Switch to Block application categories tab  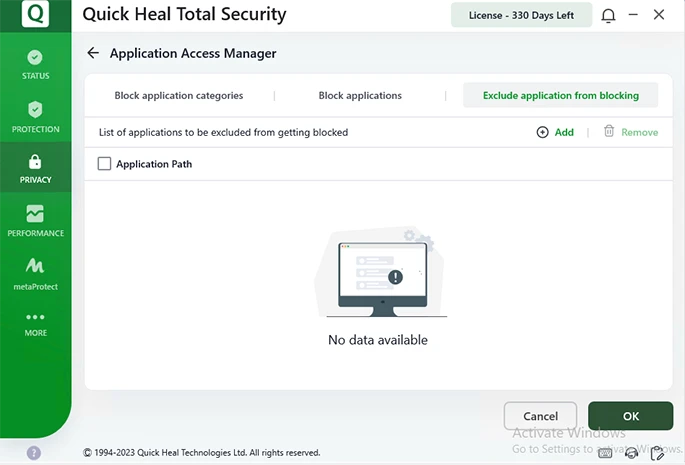pos(179,96)
